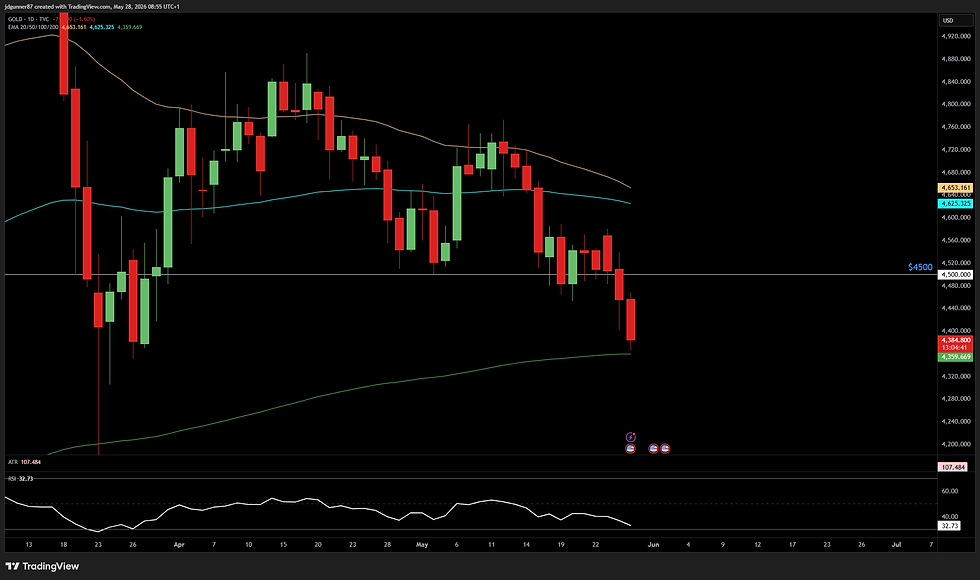Click the 4,240.000 price scale label

pyautogui.click(x=956, y=421)
